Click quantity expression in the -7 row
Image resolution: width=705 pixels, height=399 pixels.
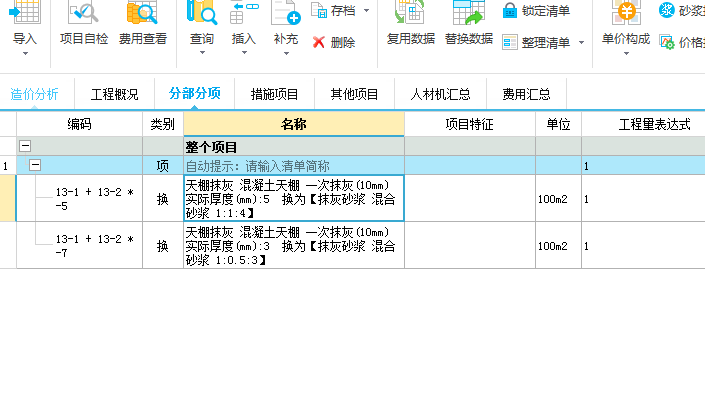pyautogui.click(x=643, y=246)
